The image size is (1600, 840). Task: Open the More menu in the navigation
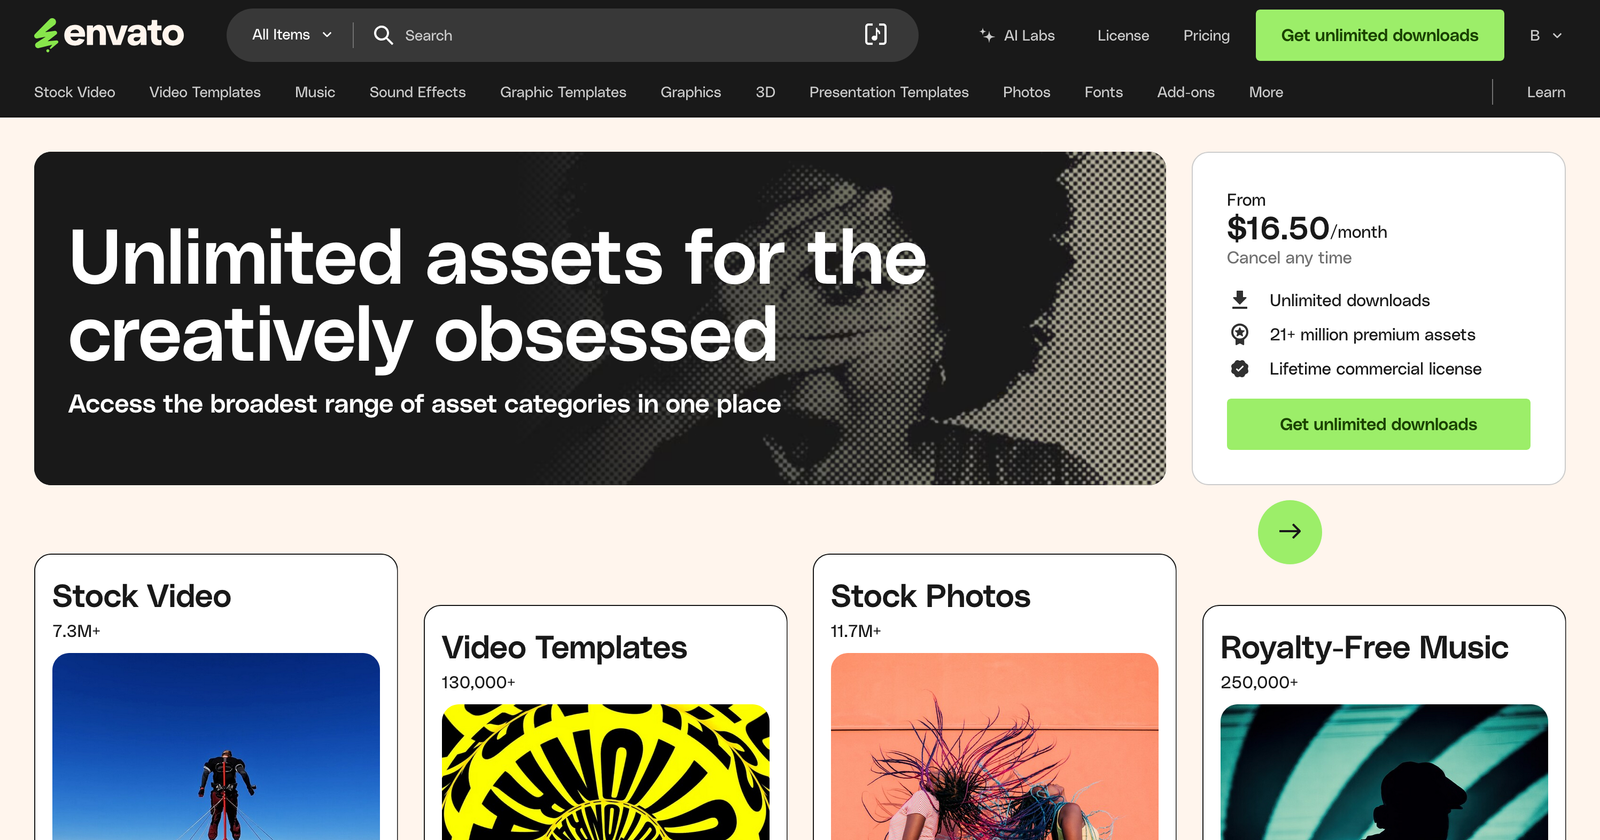click(x=1266, y=92)
